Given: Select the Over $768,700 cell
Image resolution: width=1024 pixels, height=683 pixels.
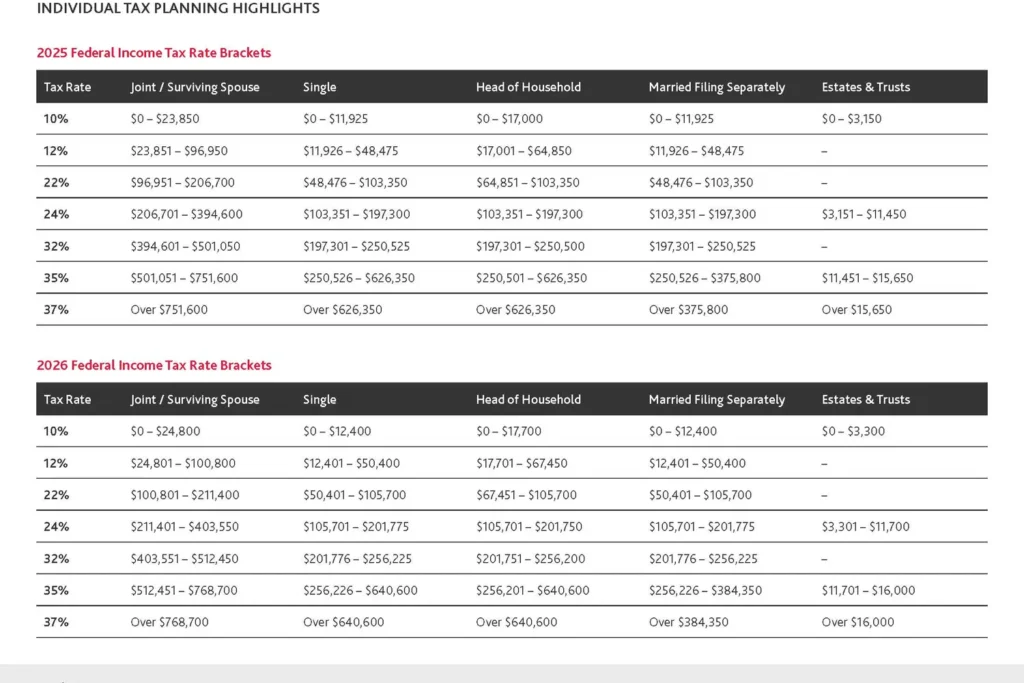Looking at the screenshot, I should click(x=169, y=623).
